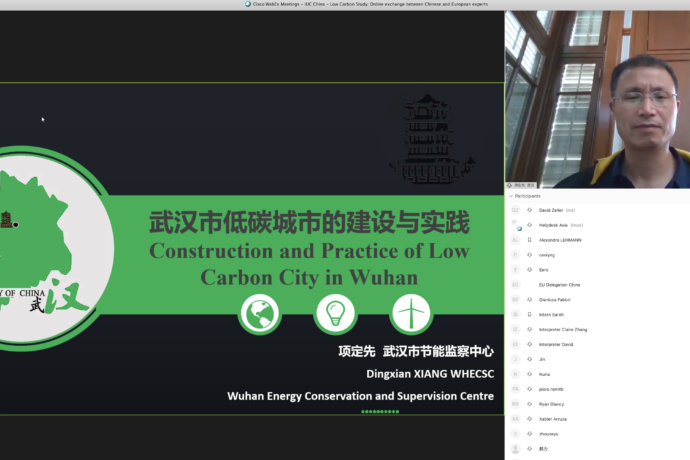Select participant name Intern Sarah
690x460 pixels.
[551, 314]
